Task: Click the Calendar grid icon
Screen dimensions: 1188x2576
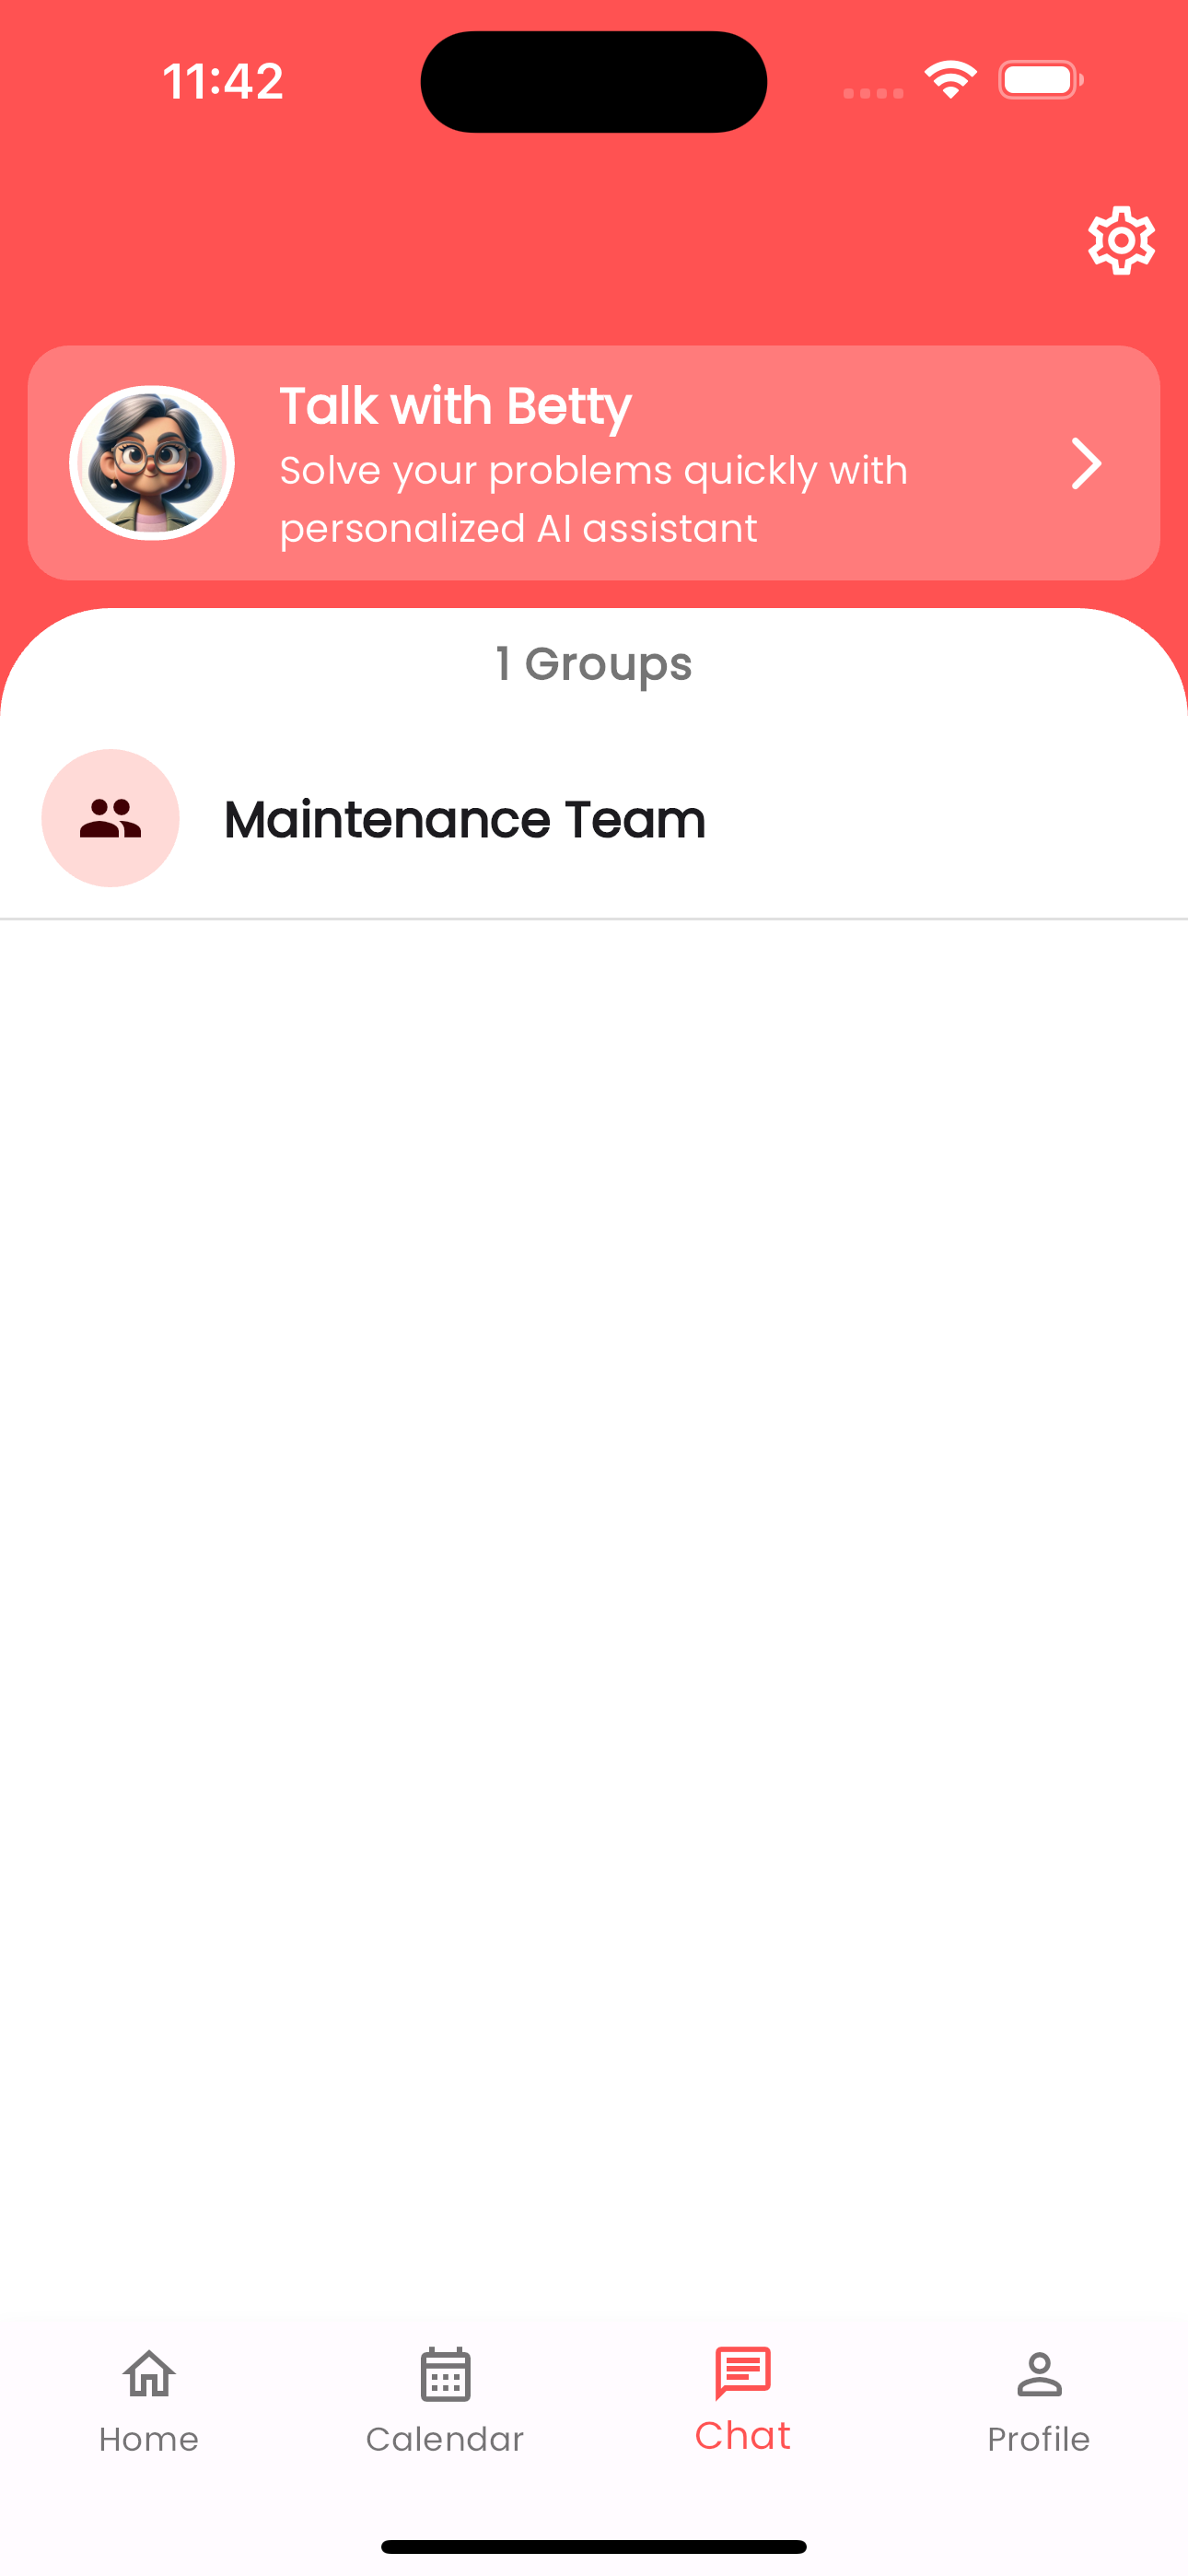Action: [445, 2373]
